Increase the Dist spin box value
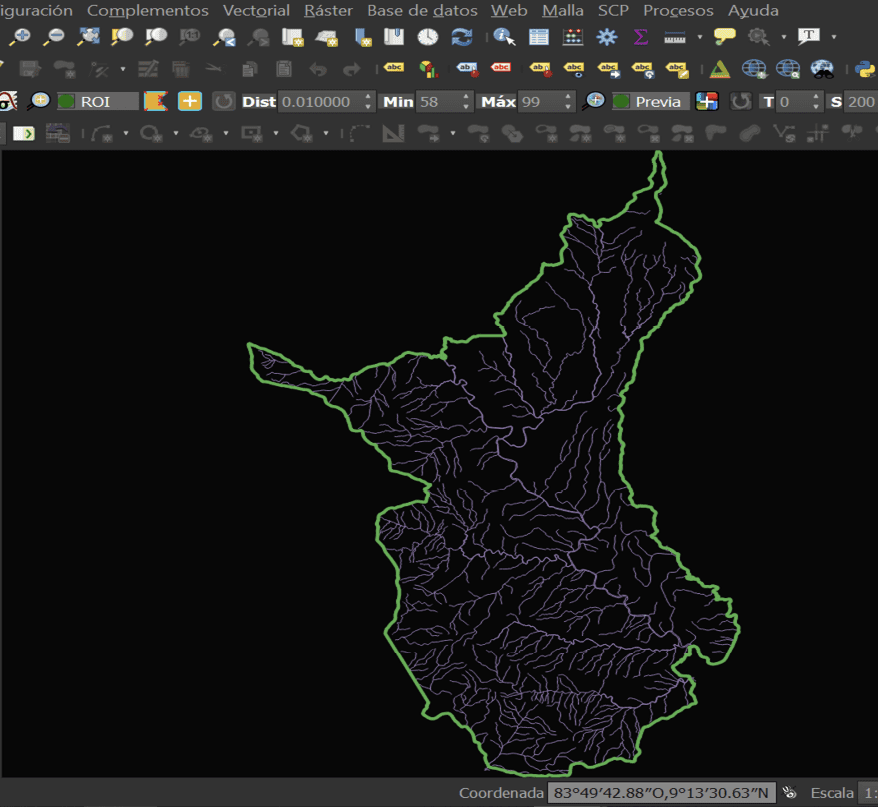Viewport: 878px width, 807px height. point(368,97)
